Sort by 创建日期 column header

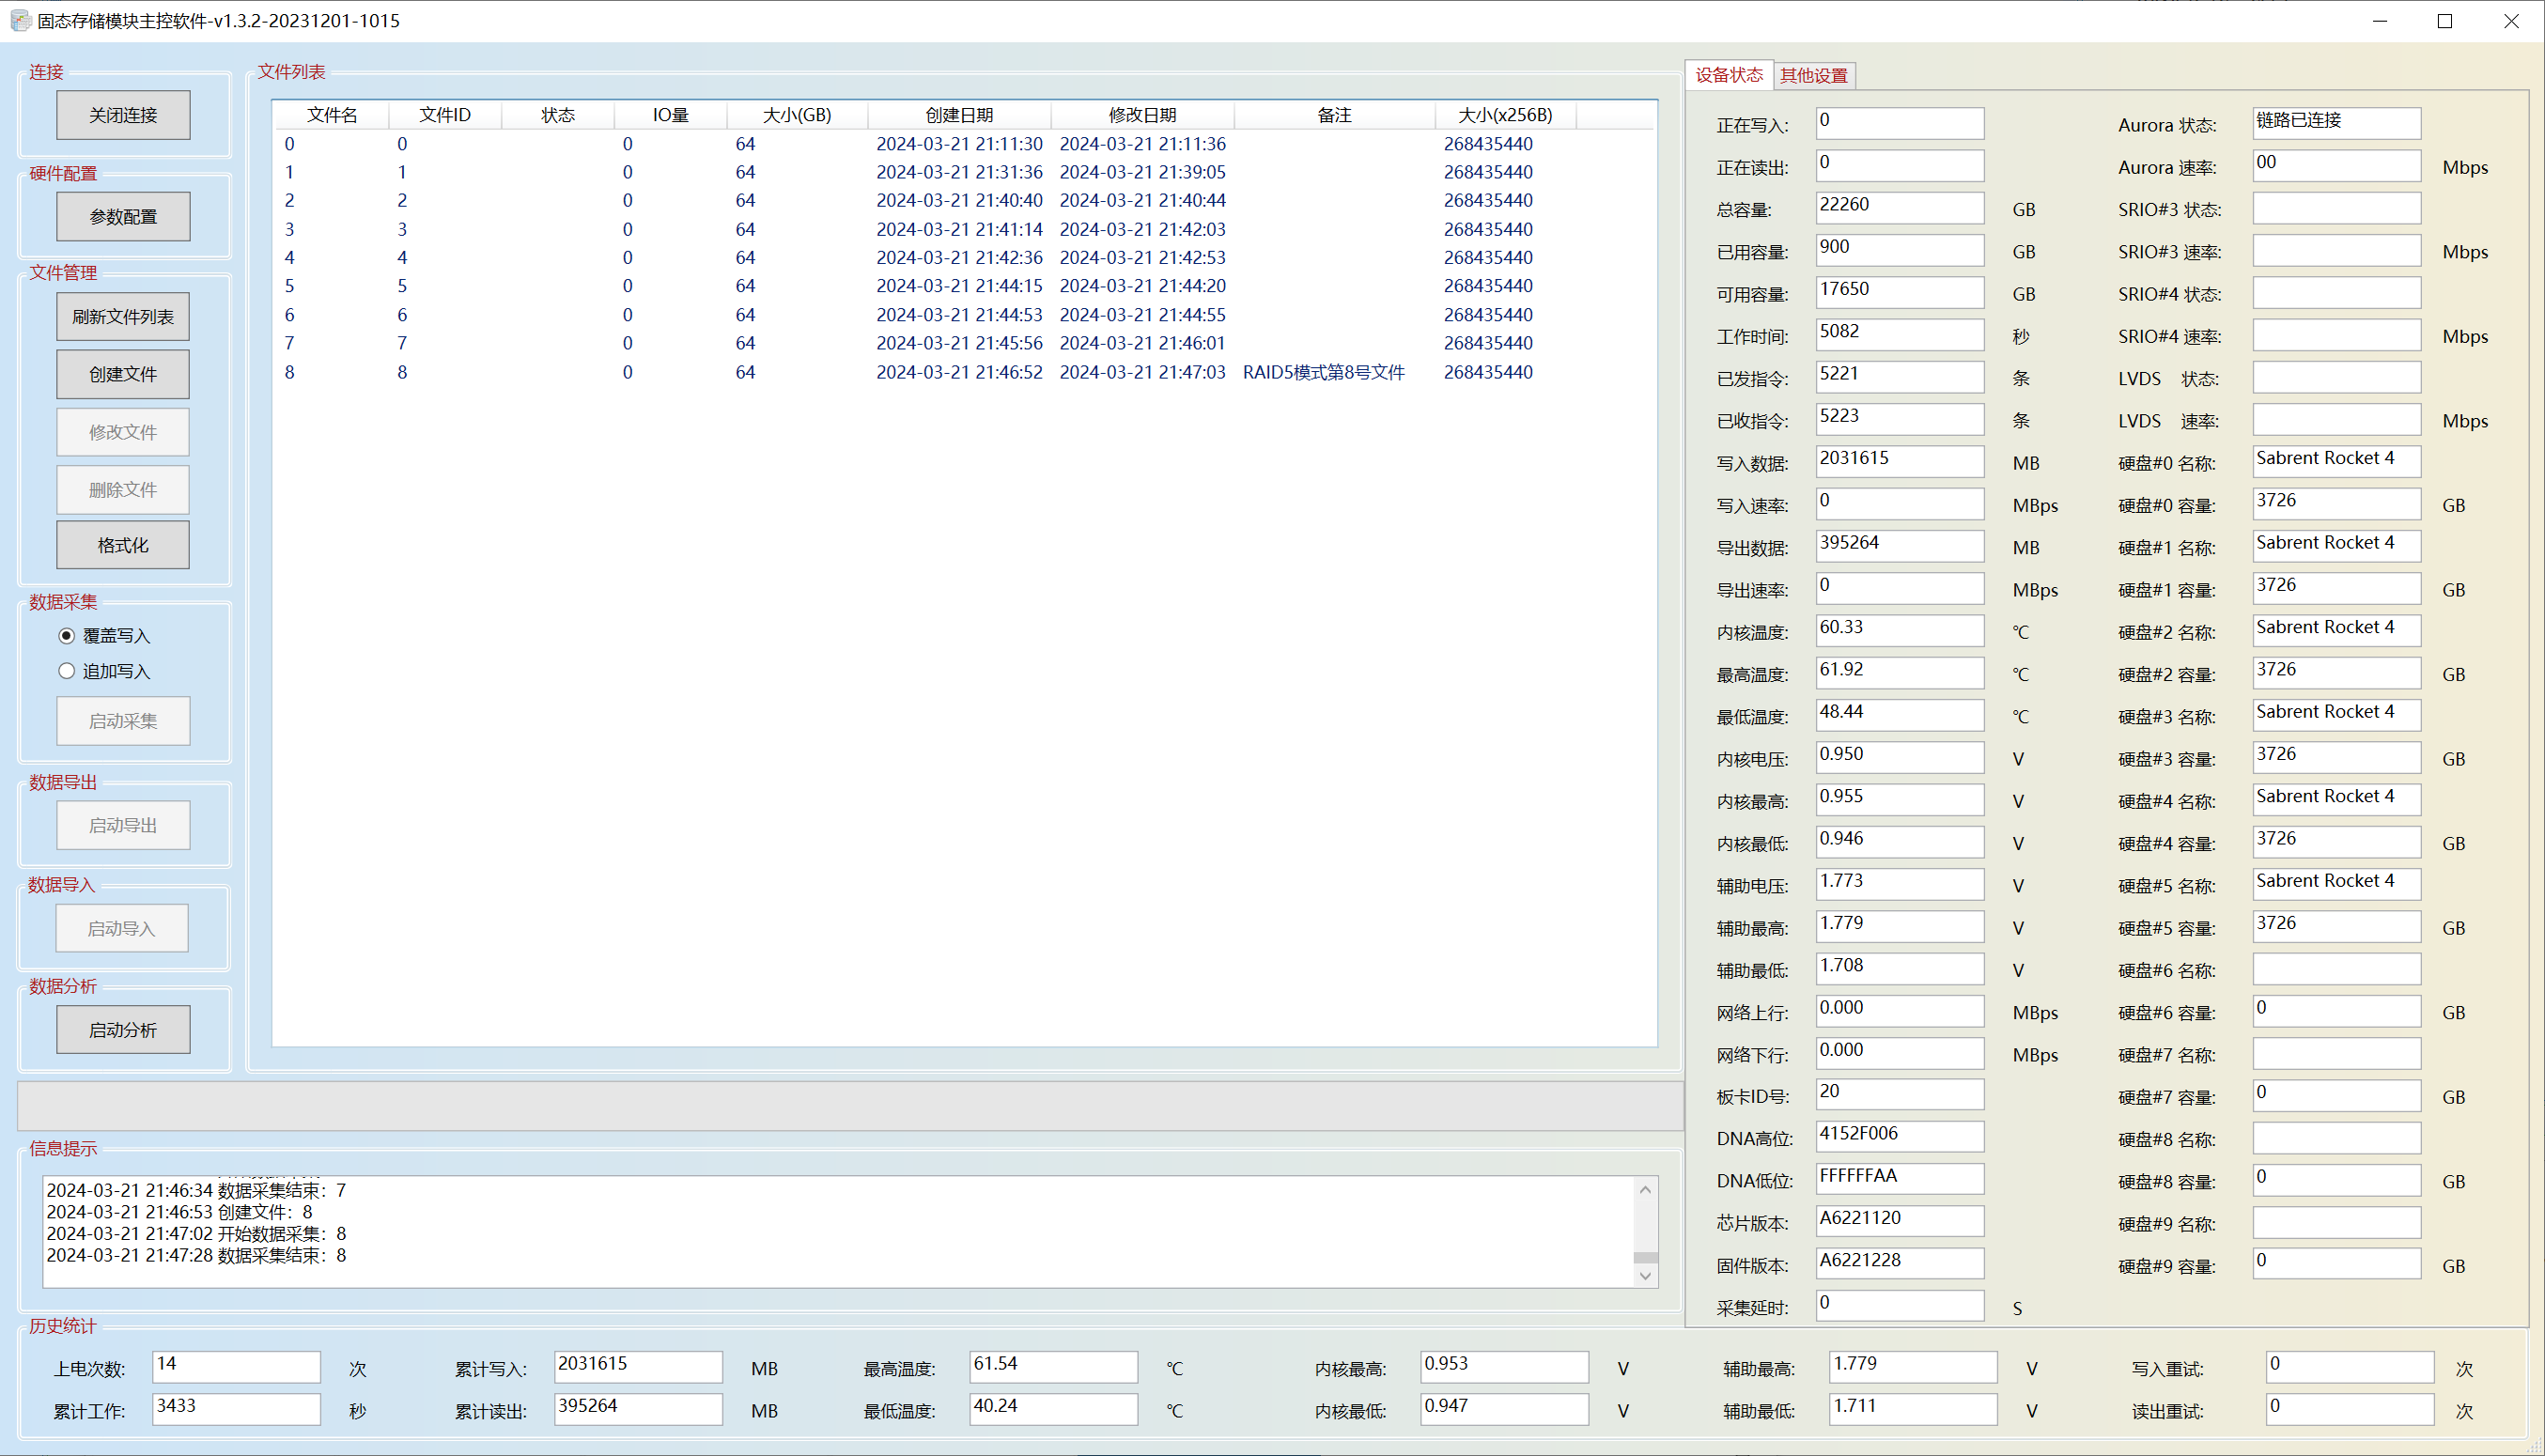(959, 115)
